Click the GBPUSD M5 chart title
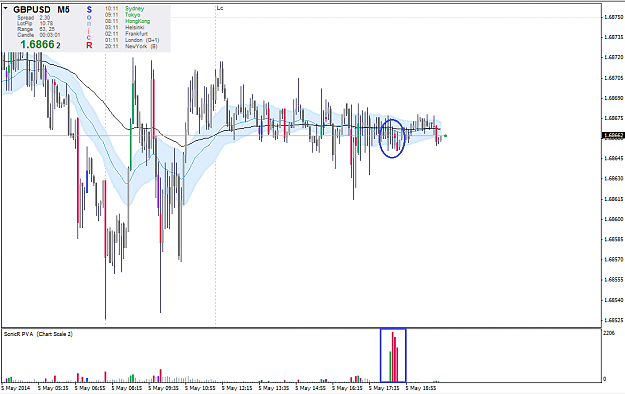The image size is (625, 394). pos(41,10)
